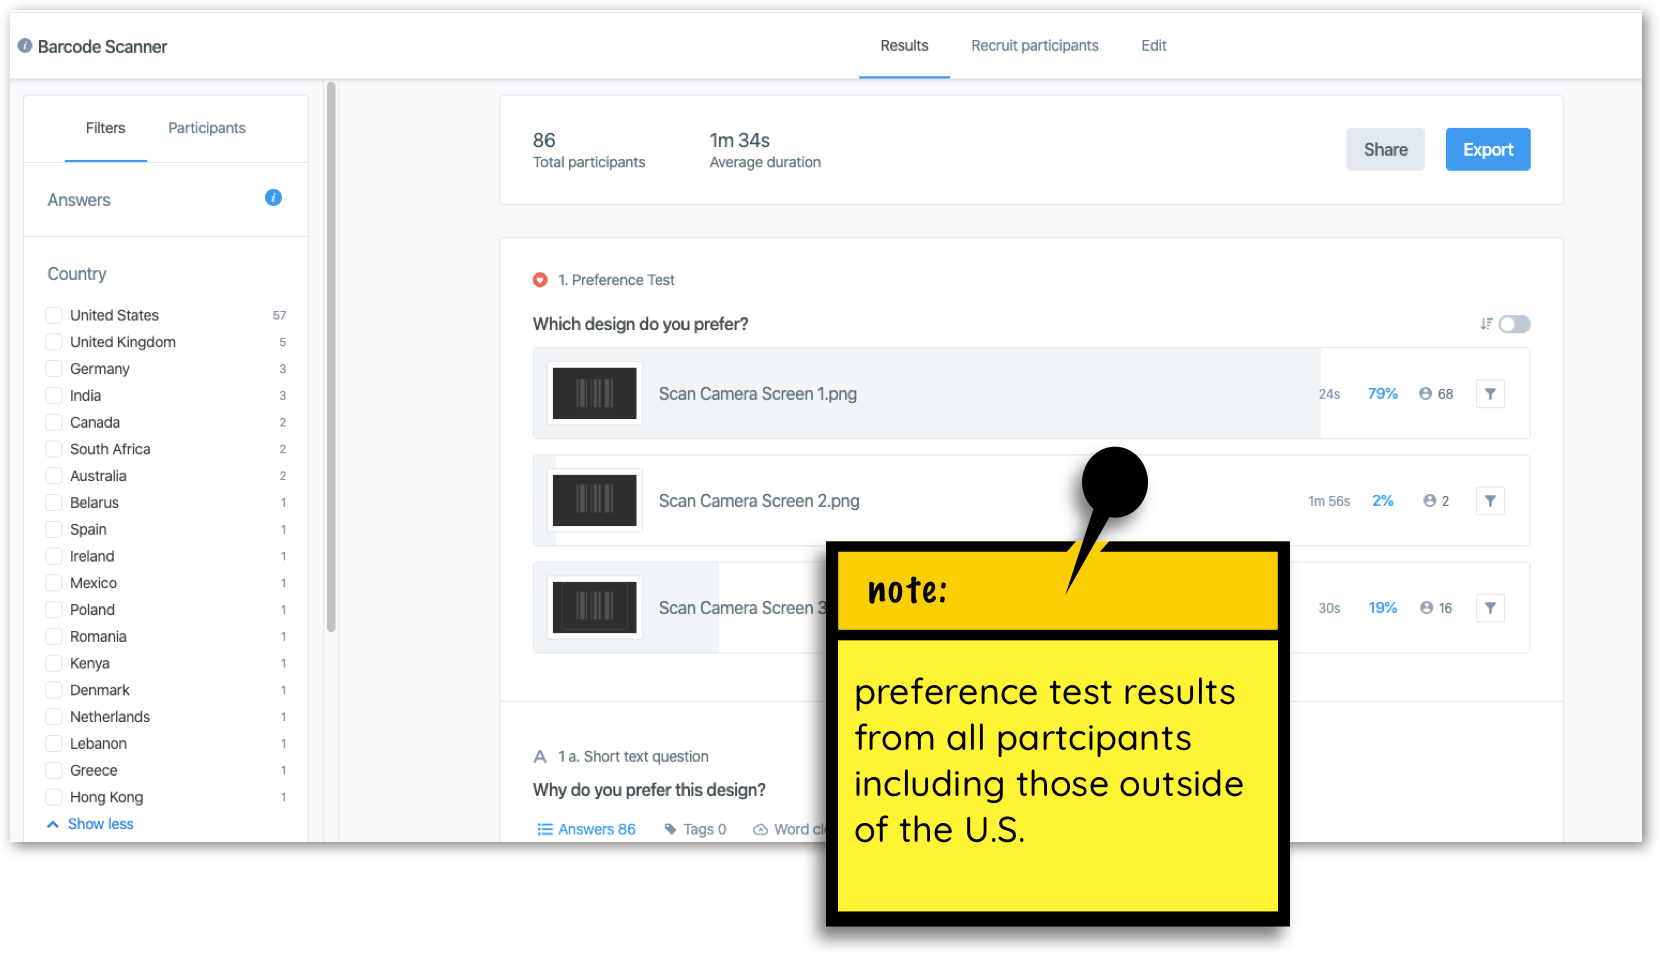This screenshot has height=956, width=1660.
Task: Select the Canada checkbox
Action: (x=54, y=422)
